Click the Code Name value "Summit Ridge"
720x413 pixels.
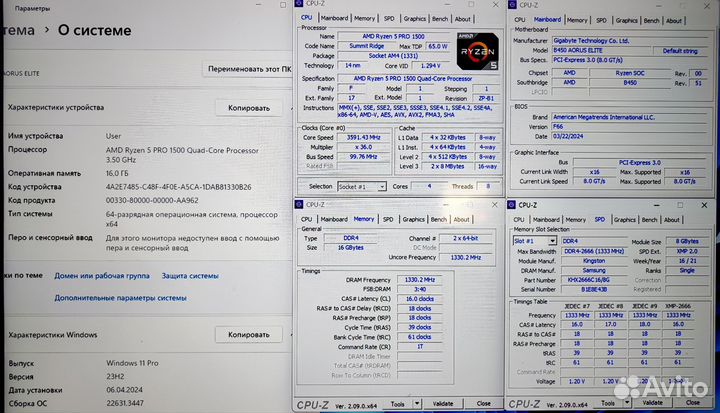(x=366, y=46)
